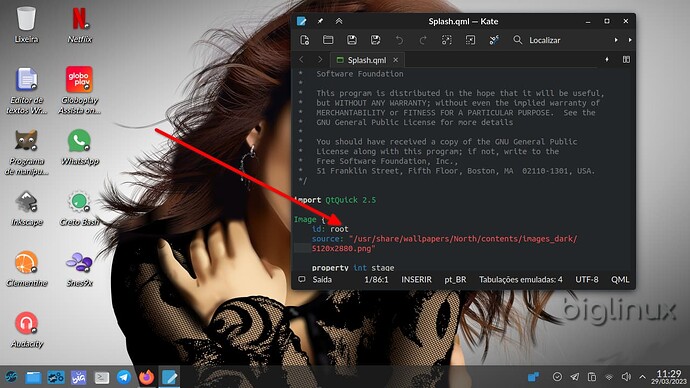
Task: Open Clementine music player icon
Action: pos(26,269)
